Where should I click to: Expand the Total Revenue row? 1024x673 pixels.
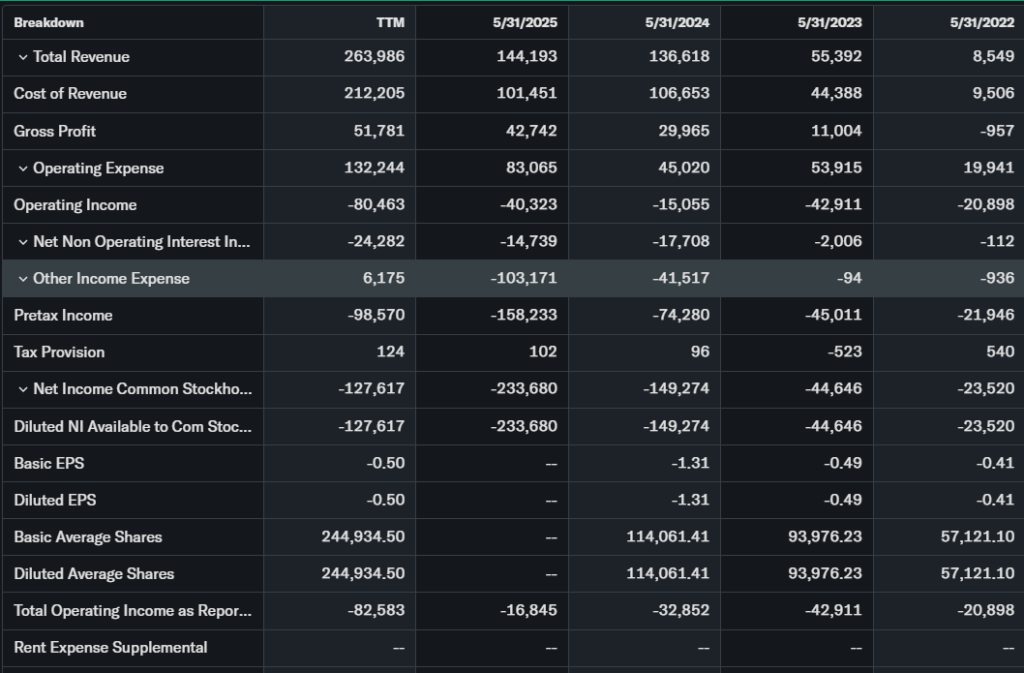[x=23, y=57]
